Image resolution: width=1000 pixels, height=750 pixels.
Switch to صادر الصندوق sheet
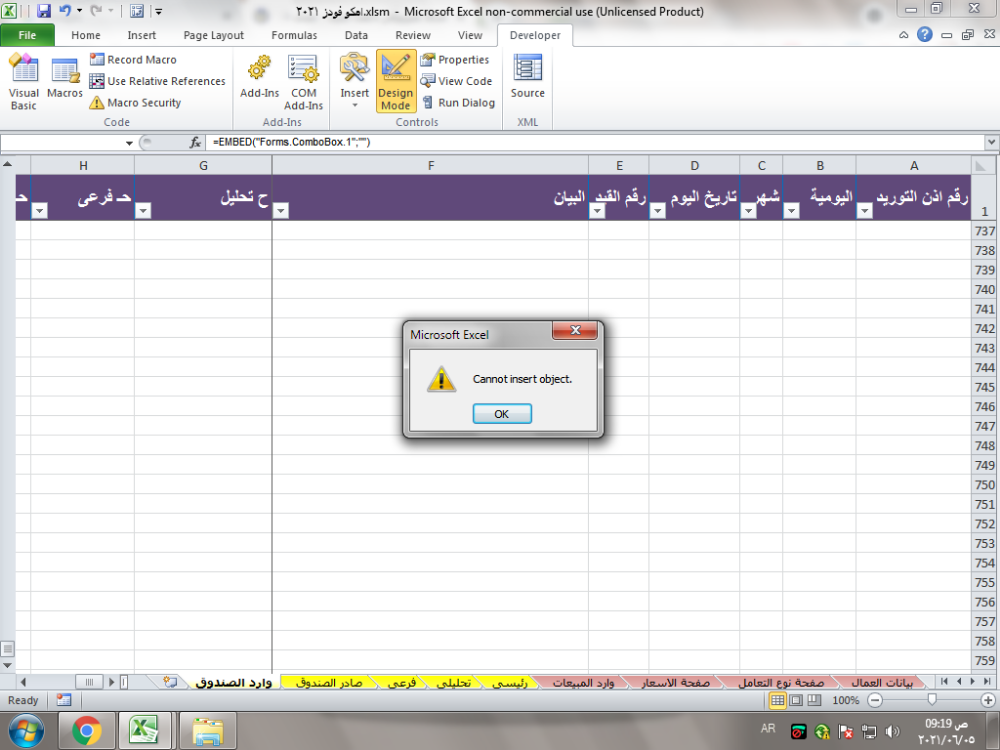329,682
